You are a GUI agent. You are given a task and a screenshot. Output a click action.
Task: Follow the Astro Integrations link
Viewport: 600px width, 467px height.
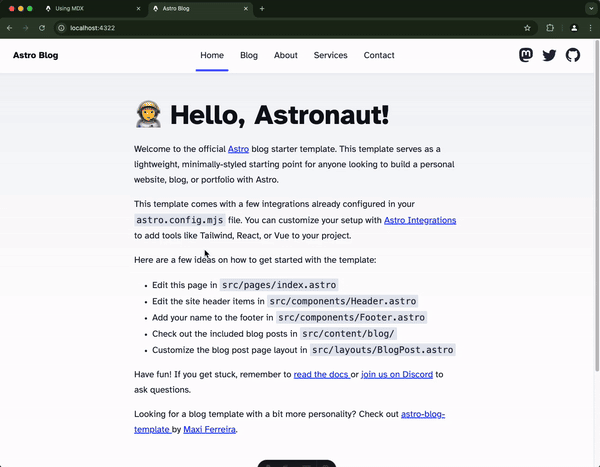(420, 220)
